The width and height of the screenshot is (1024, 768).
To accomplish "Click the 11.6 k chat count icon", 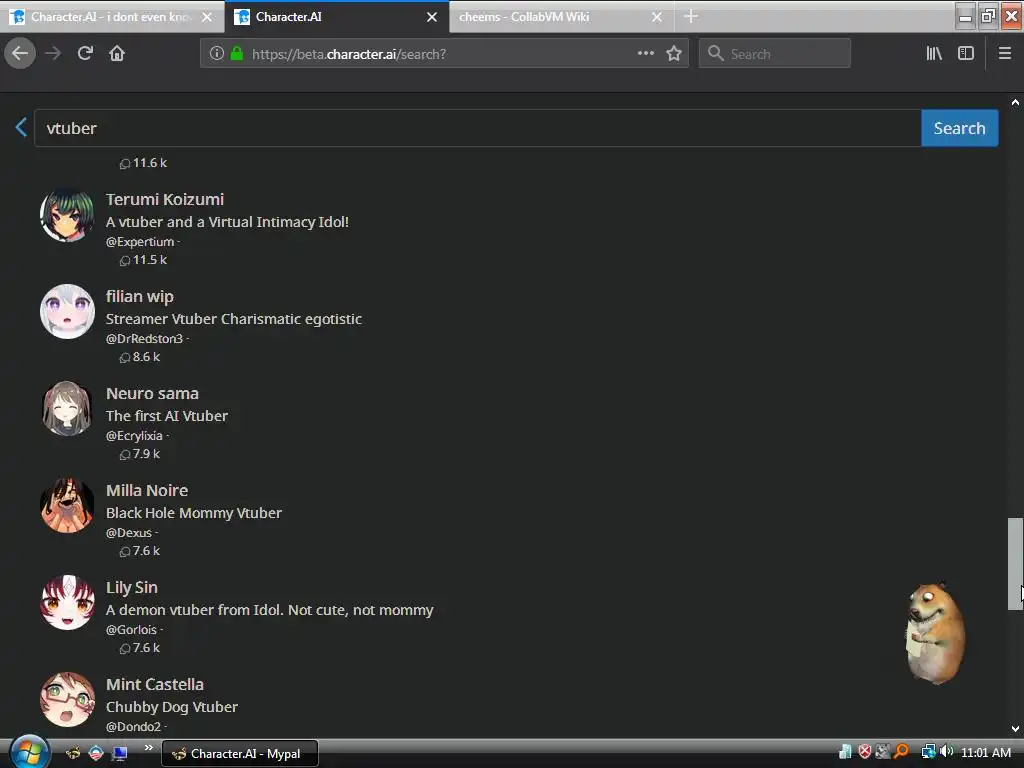I will [125, 163].
